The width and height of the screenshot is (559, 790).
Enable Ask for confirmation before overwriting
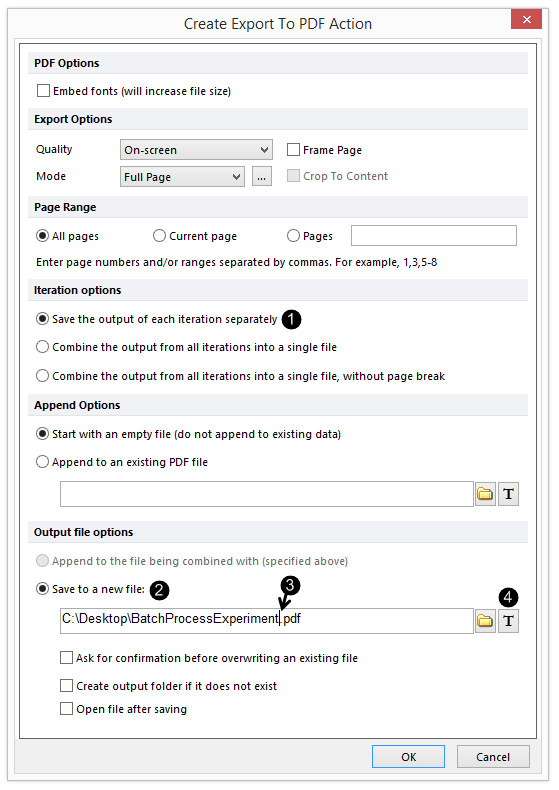(x=66, y=657)
